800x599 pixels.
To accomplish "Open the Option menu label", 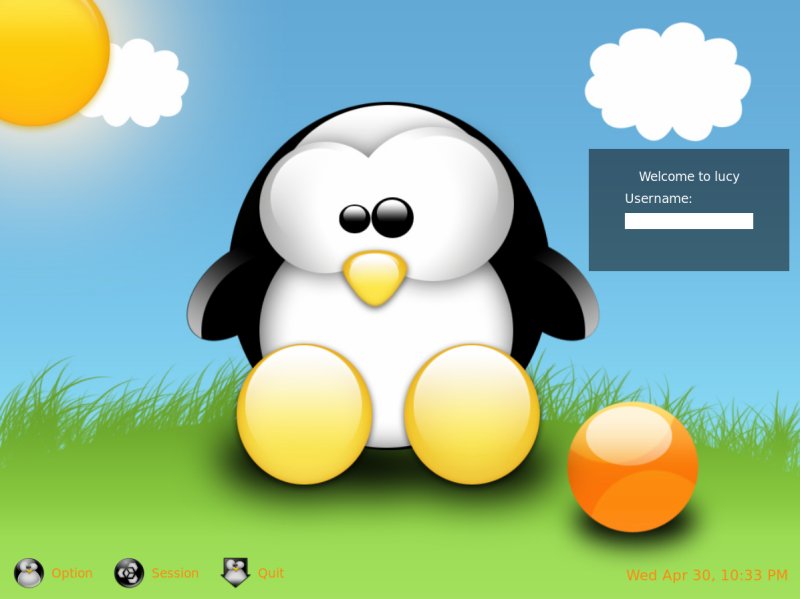I will pyautogui.click(x=72, y=573).
